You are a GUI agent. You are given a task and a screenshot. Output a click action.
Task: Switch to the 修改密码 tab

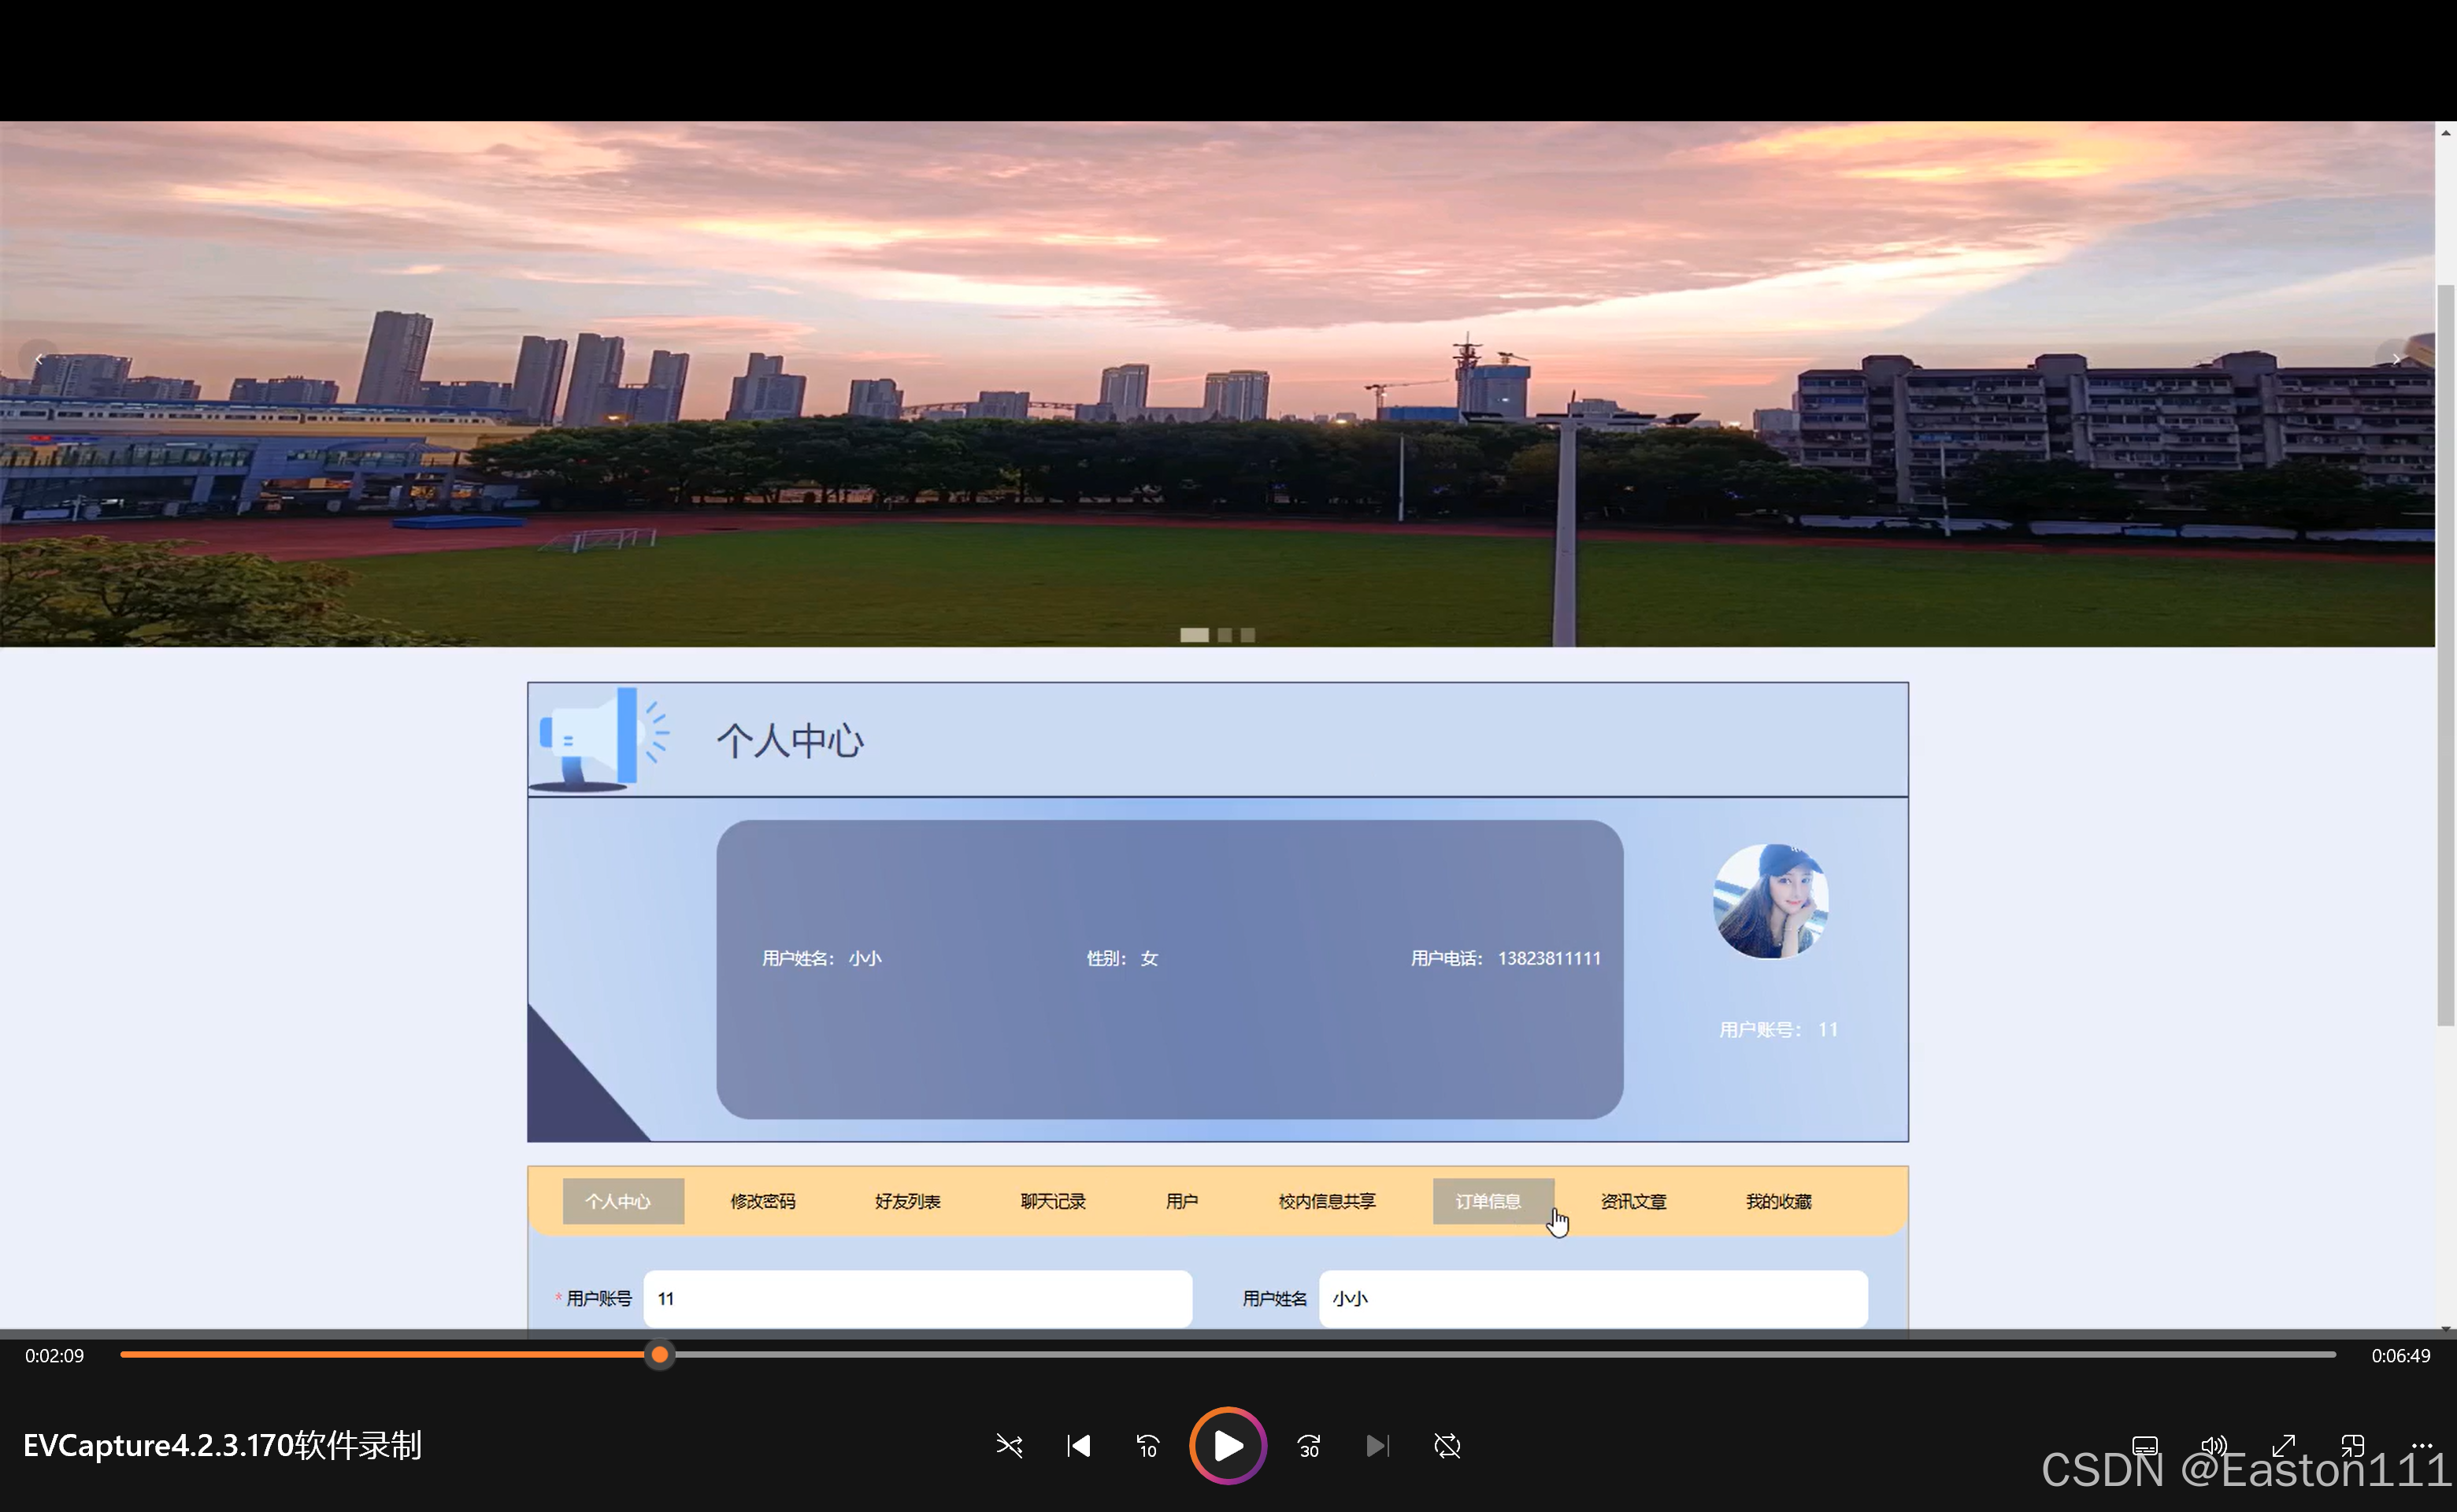762,1201
